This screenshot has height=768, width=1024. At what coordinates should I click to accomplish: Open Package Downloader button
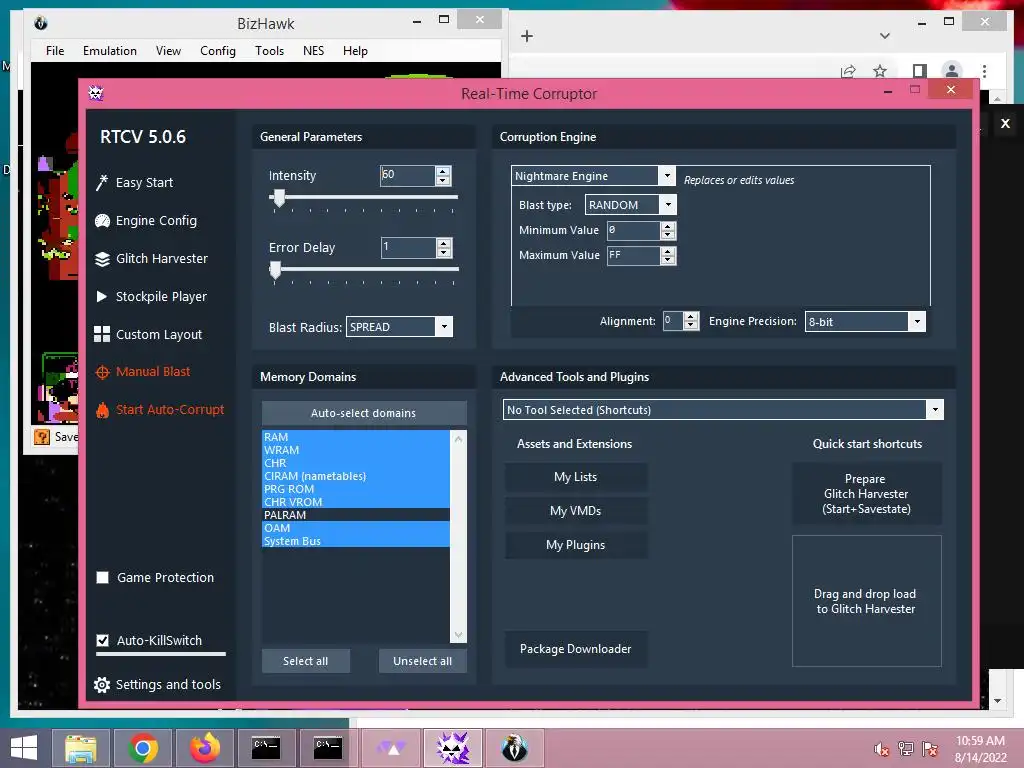575,648
